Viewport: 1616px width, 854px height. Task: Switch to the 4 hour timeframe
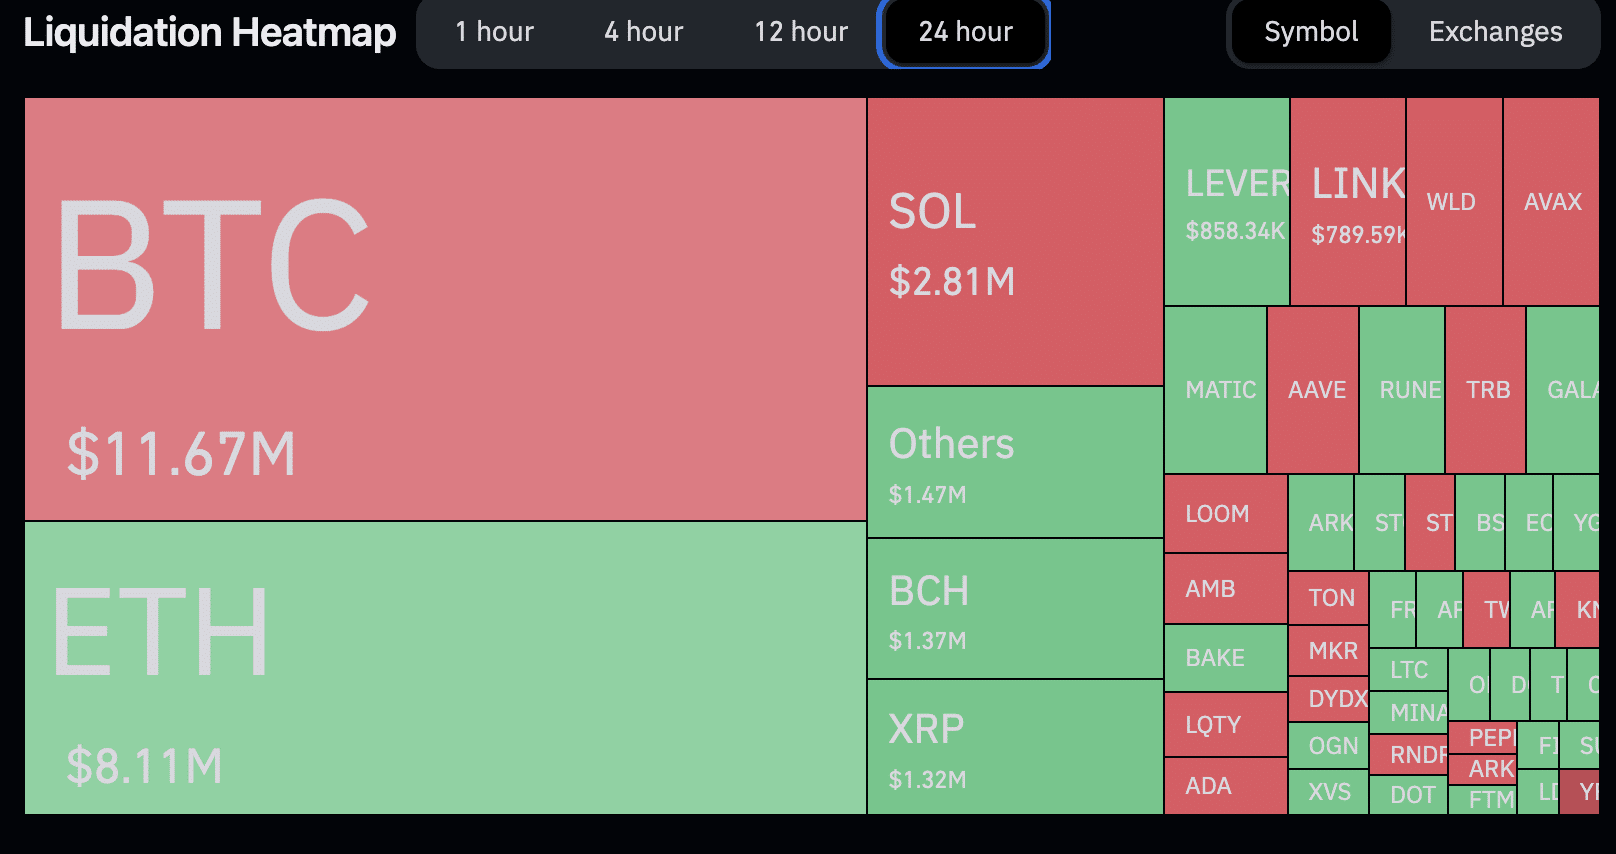(x=643, y=32)
